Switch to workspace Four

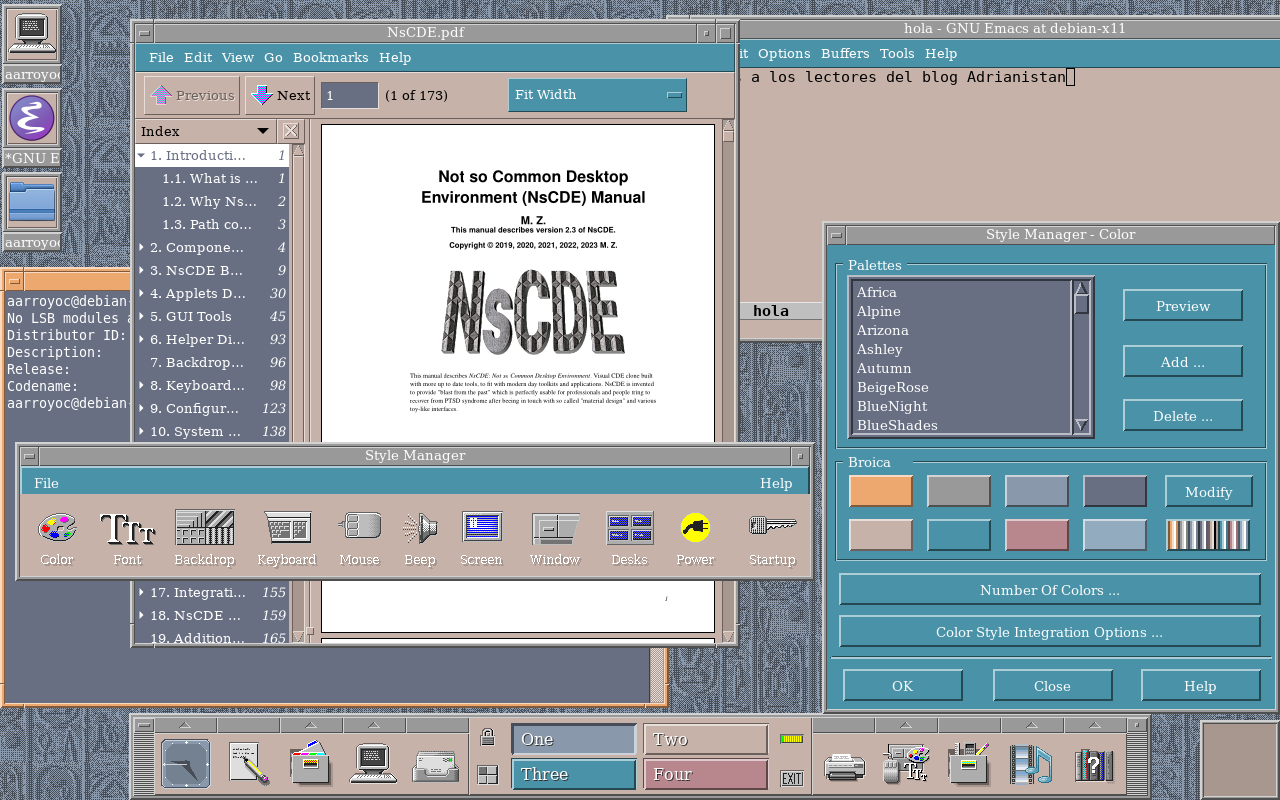705,774
